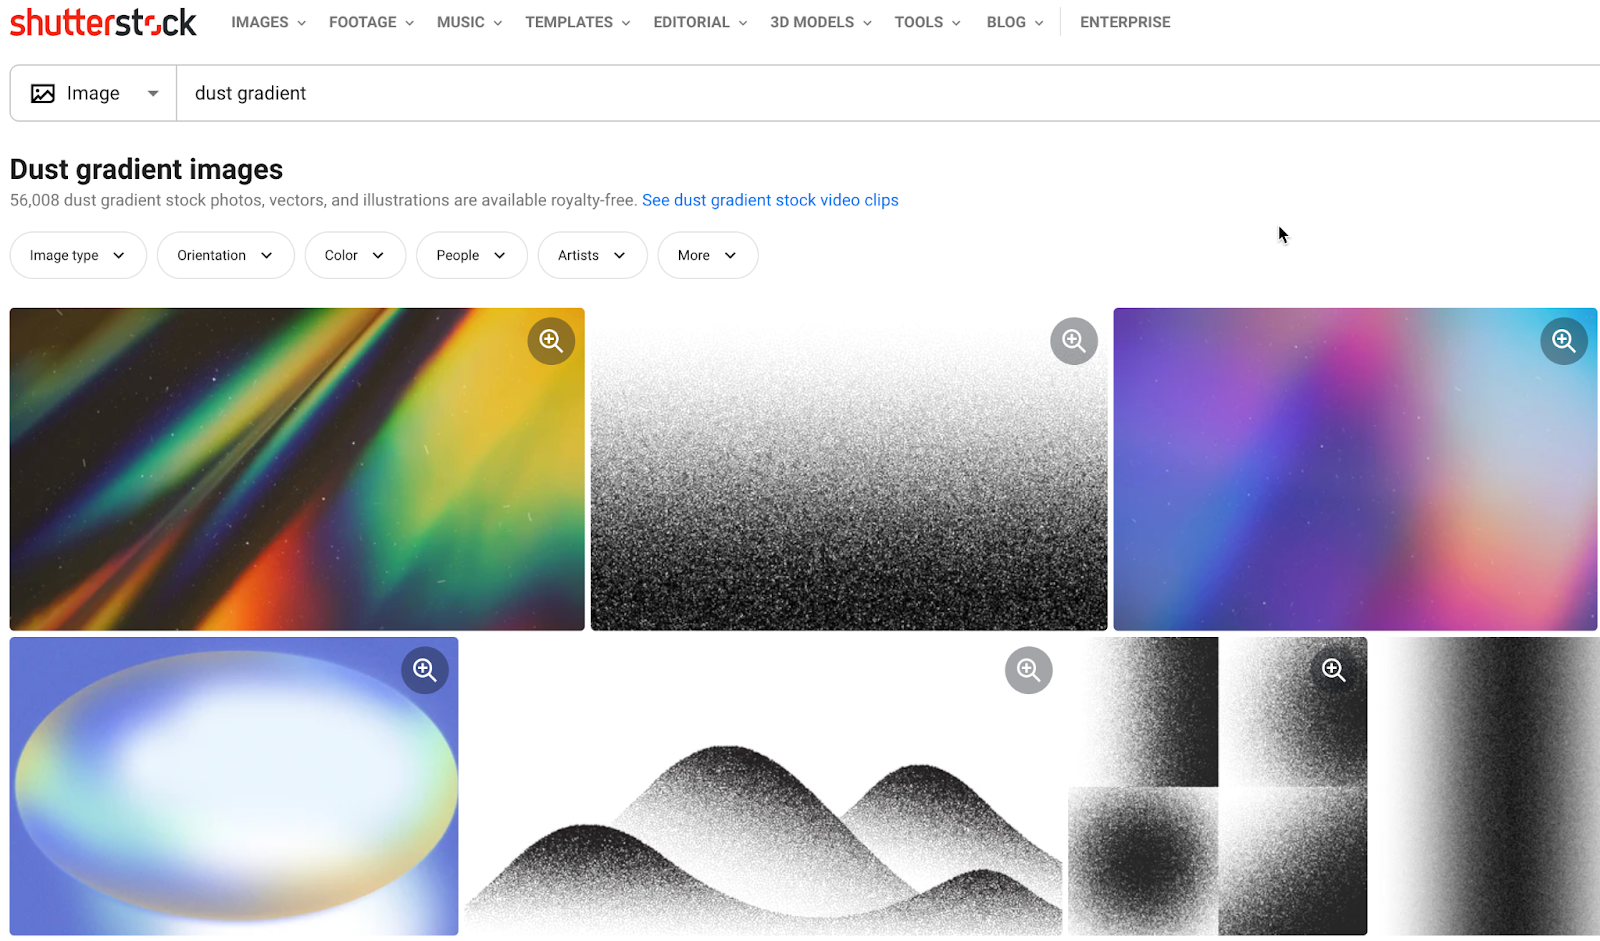Open the Artists filter
1600x941 pixels.
tap(592, 255)
